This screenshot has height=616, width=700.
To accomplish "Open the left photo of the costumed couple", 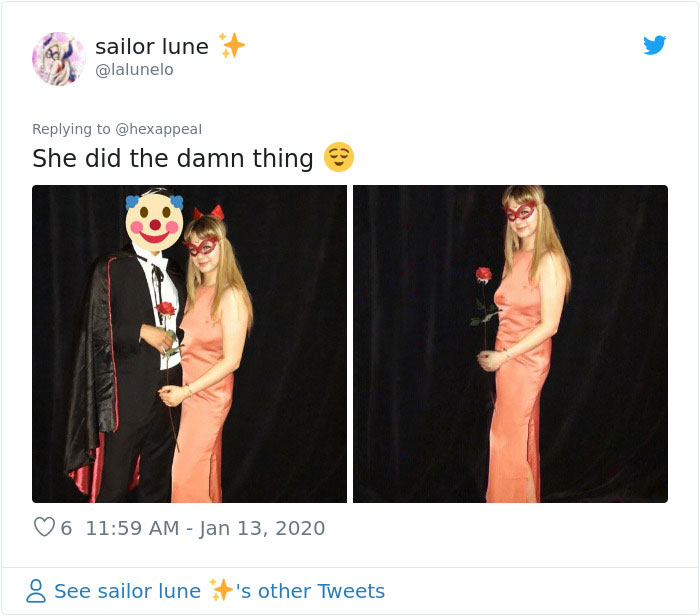I will coord(189,343).
